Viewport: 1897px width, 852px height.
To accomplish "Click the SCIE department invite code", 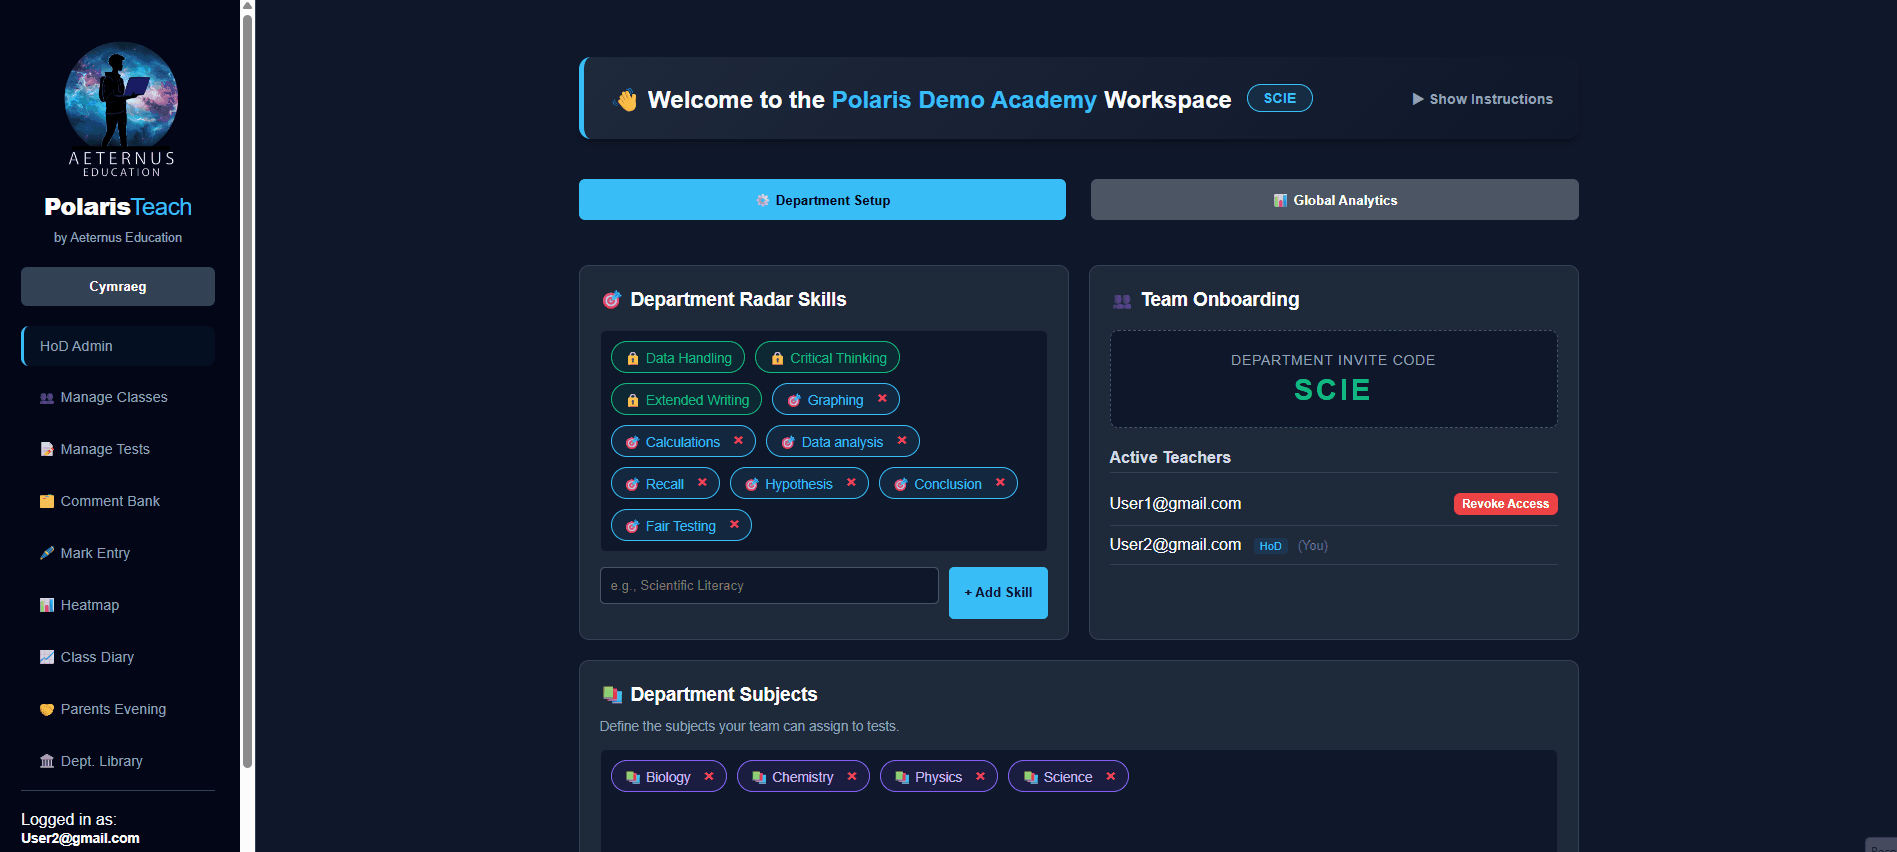I will point(1333,390).
